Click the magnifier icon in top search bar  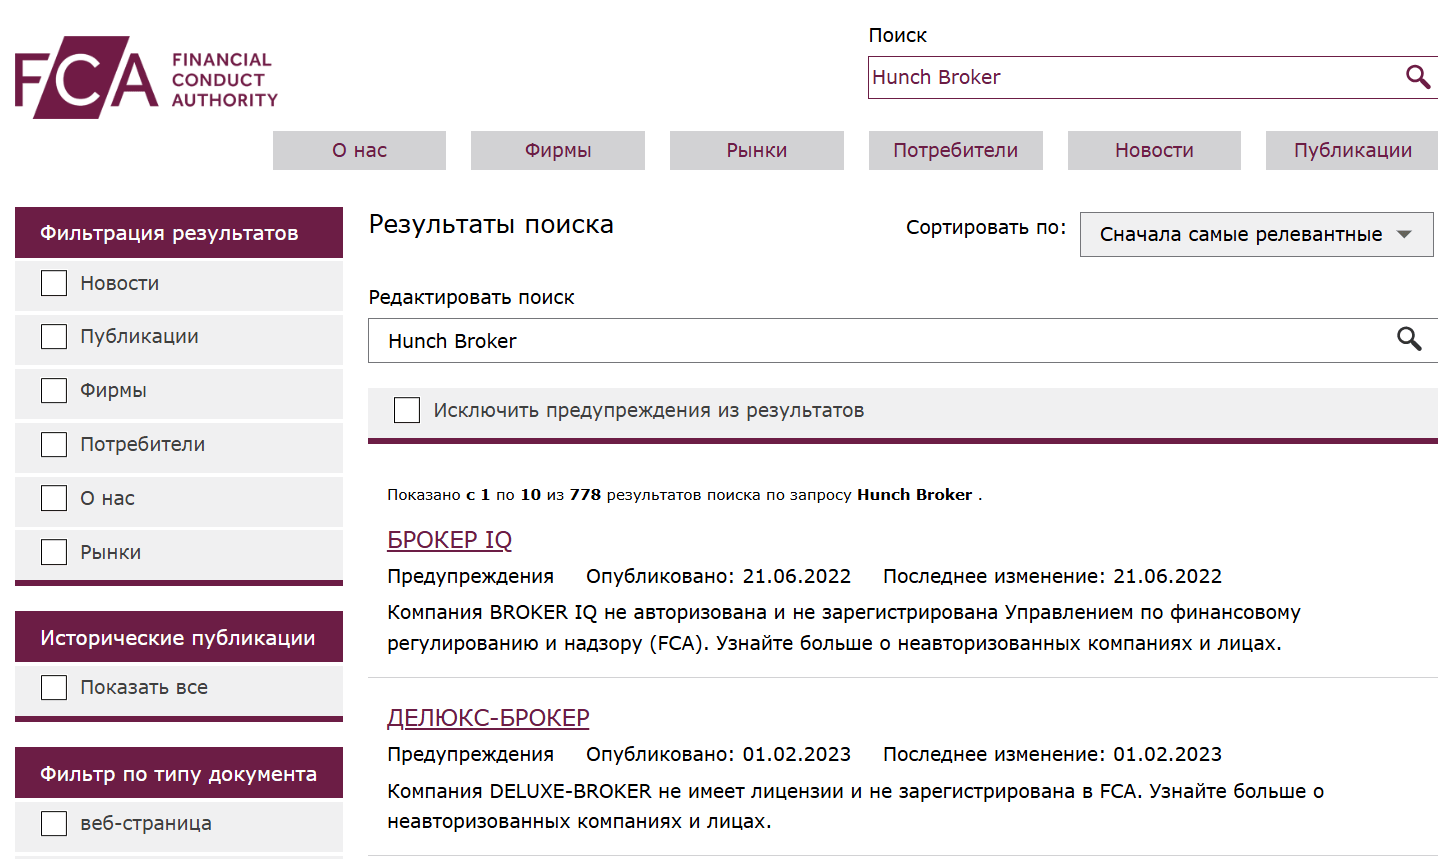tap(1417, 77)
